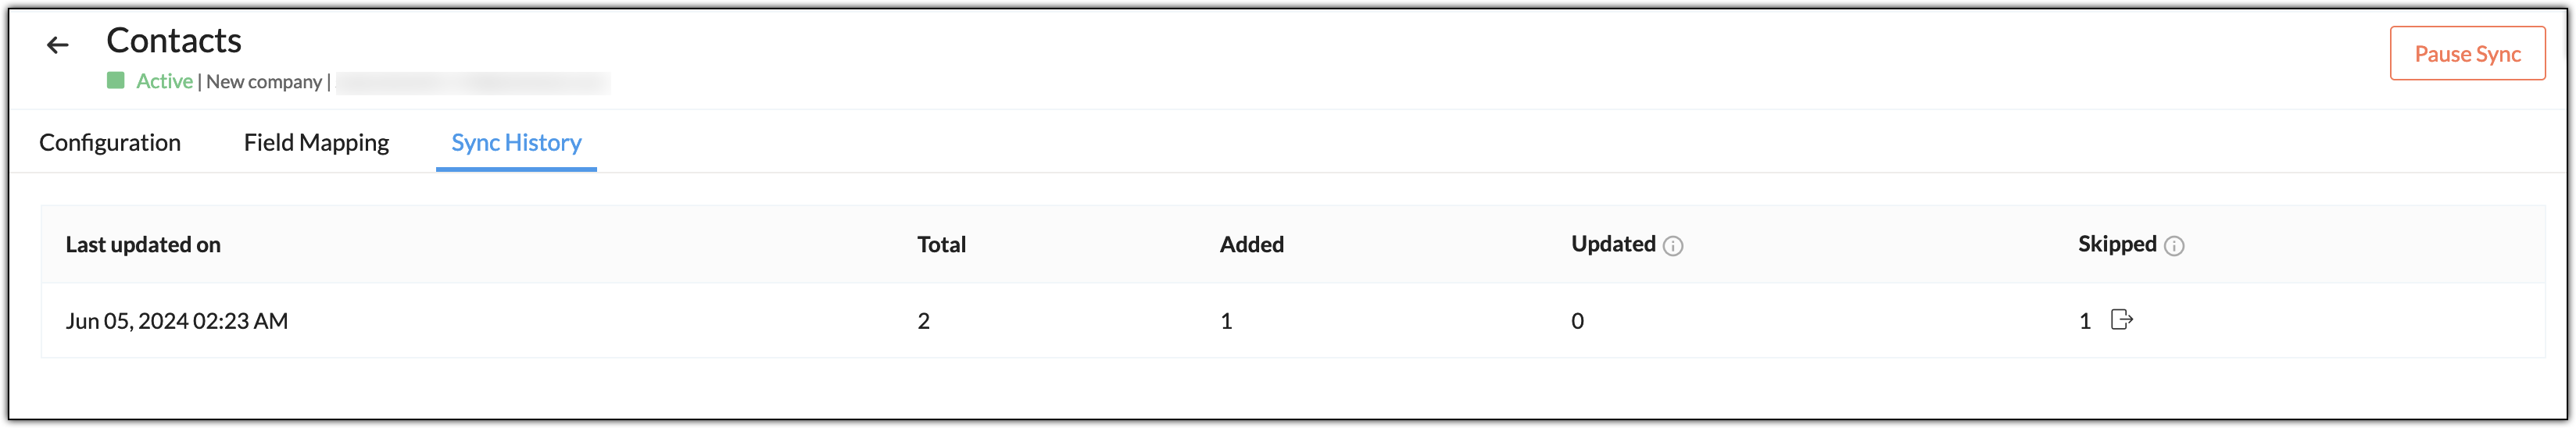Image resolution: width=2576 pixels, height=428 pixels.
Task: Export the skipped records via export icon
Action: coord(2121,320)
